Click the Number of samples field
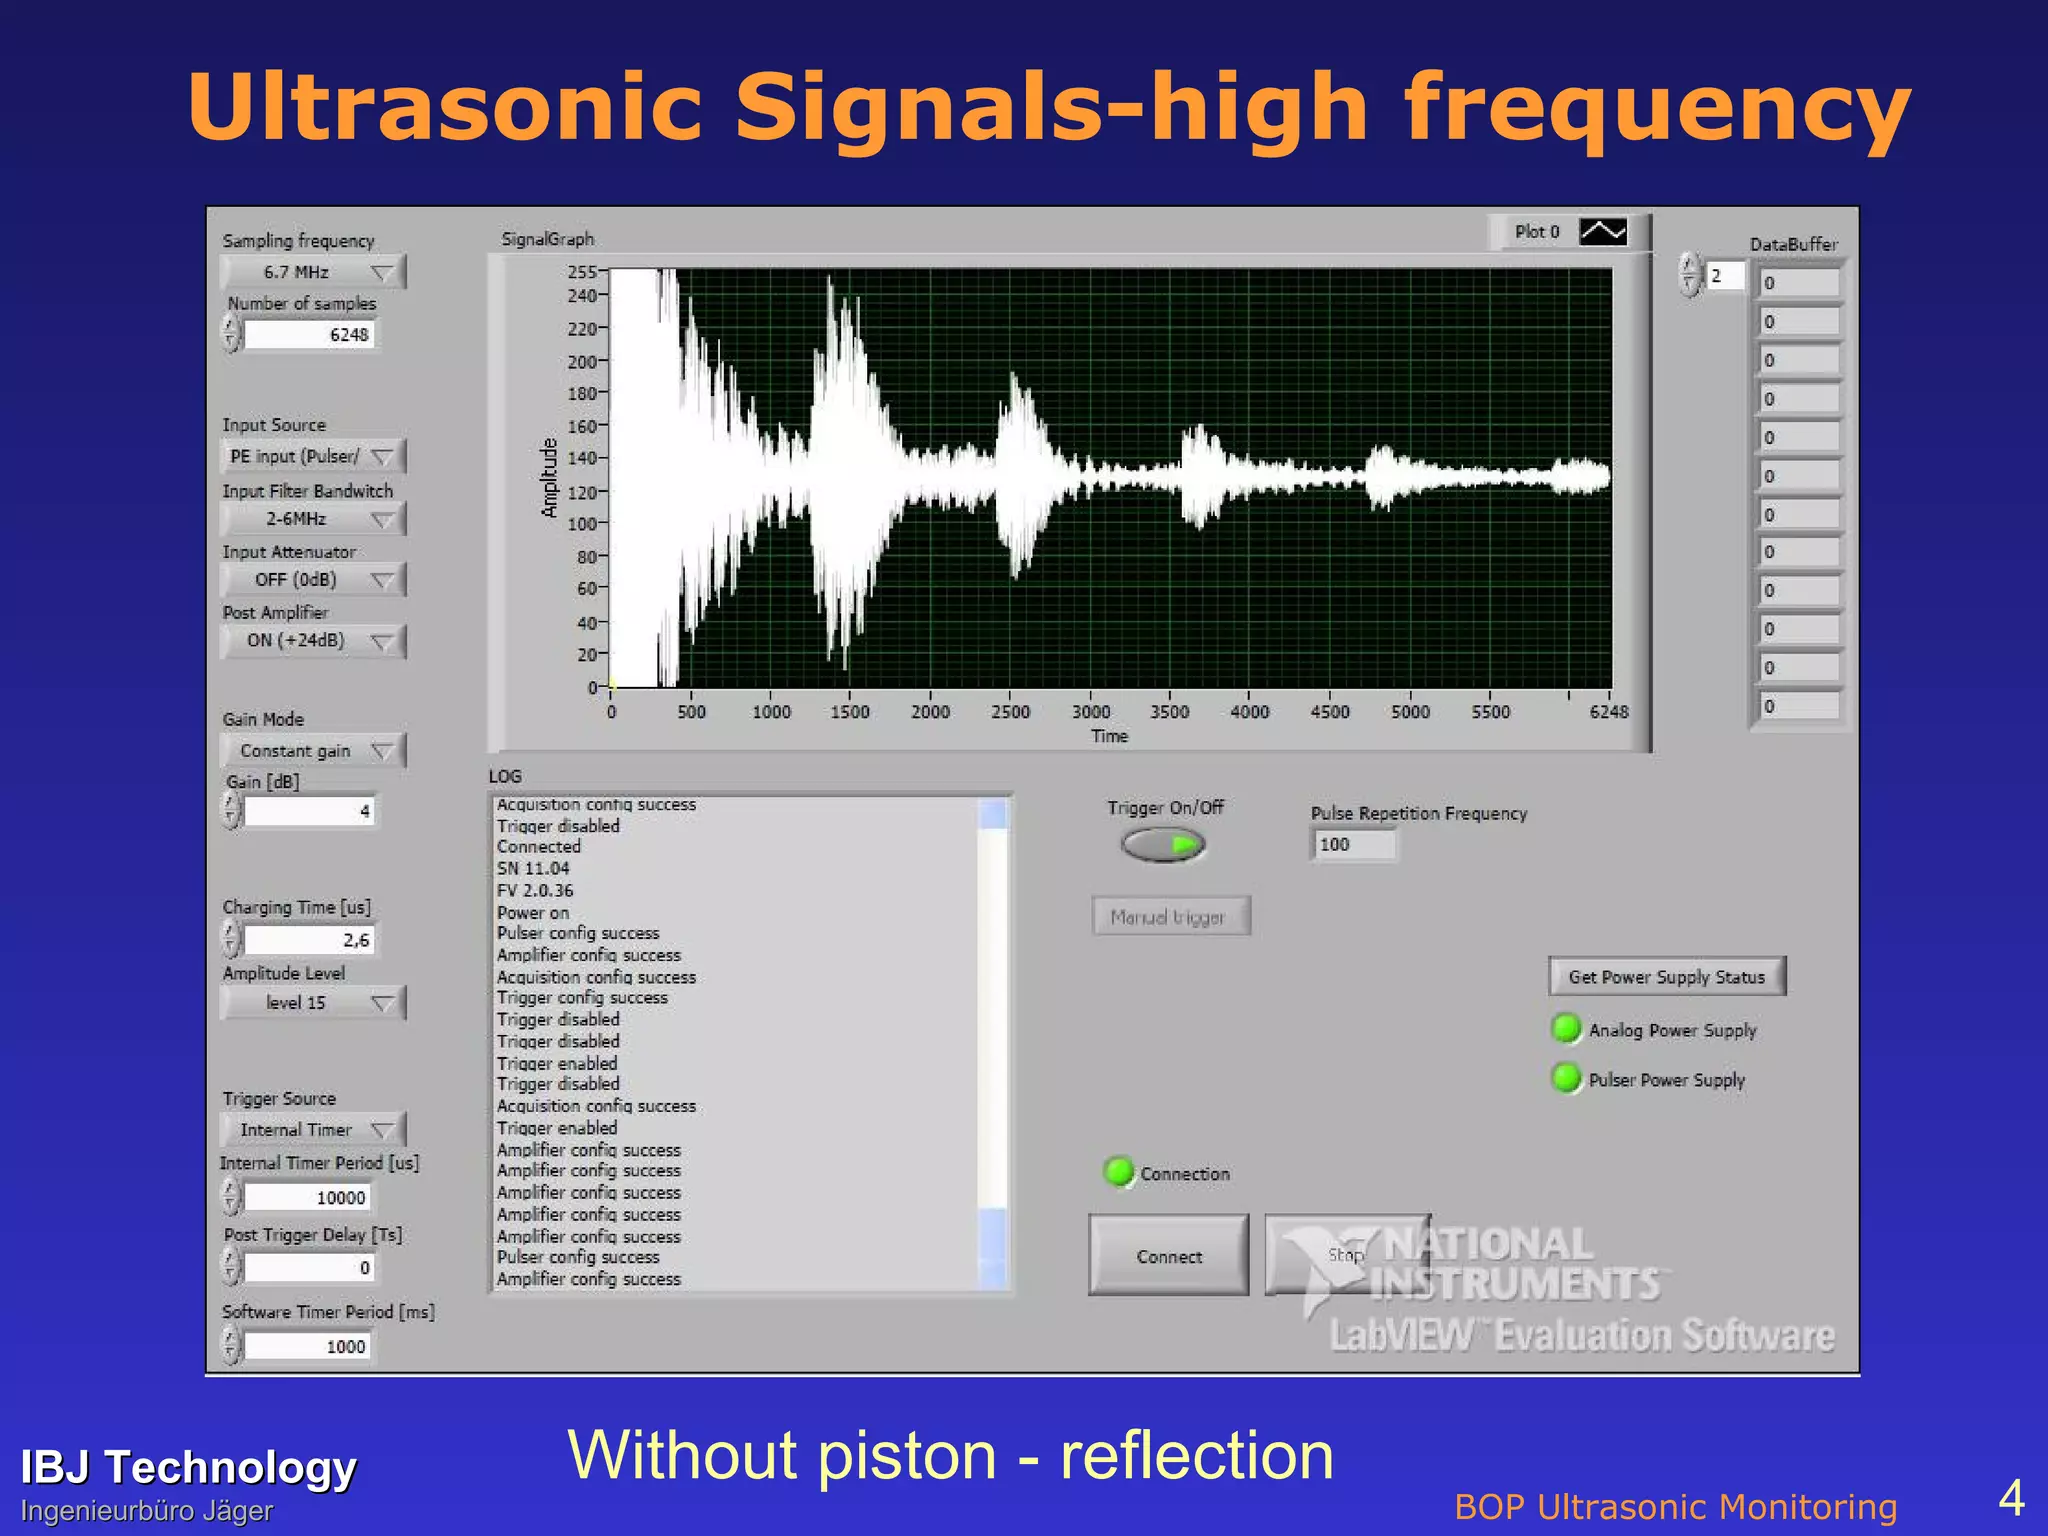The width and height of the screenshot is (2048, 1536). click(309, 335)
